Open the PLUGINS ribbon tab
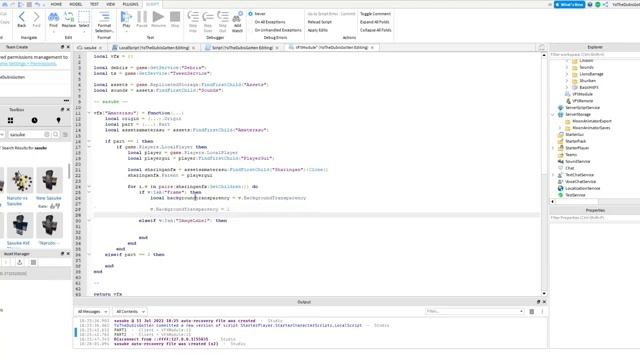Viewport: 640px width, 360px height. point(131,4)
